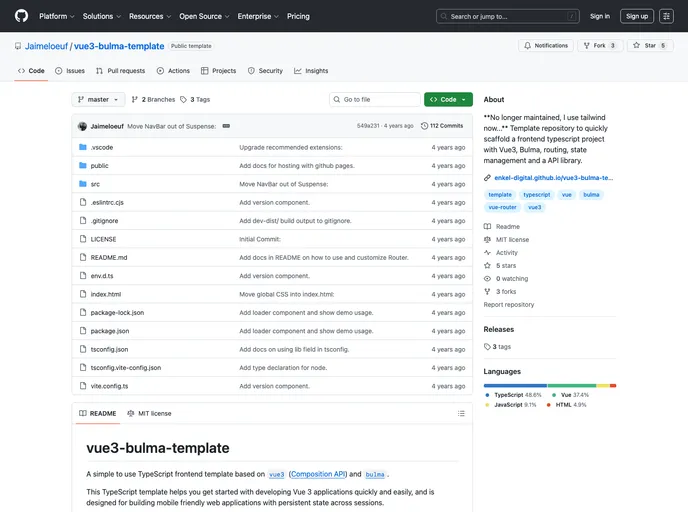
Task: Click the 'typescript' topic tag
Action: click(x=537, y=195)
